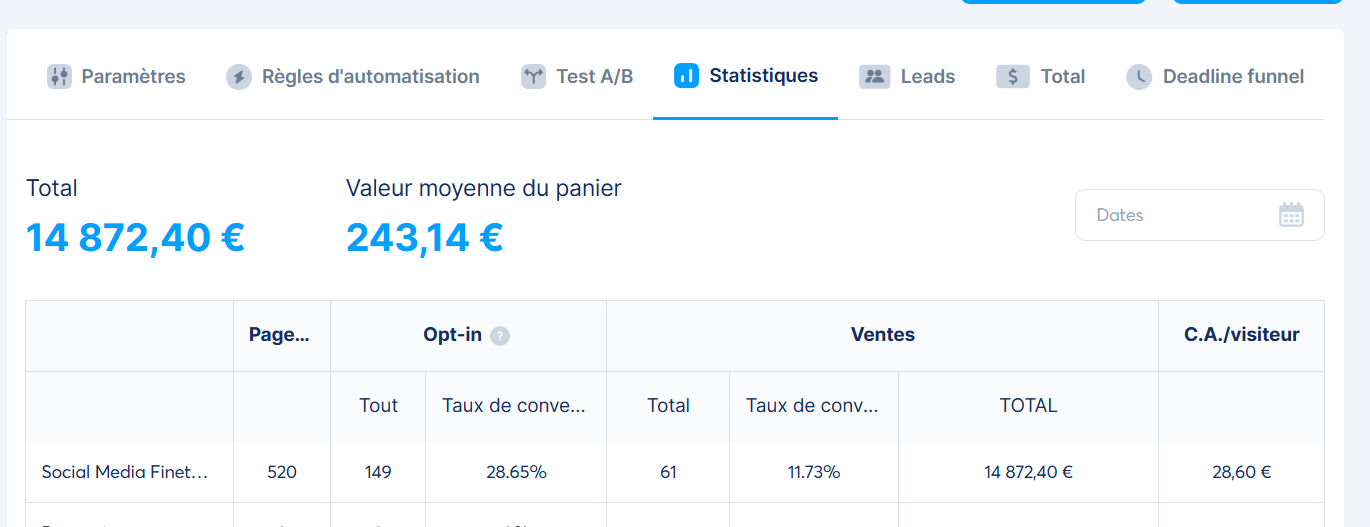The height and width of the screenshot is (527, 1370).
Task: Click the lightning bolt automation icon
Action: [239, 77]
